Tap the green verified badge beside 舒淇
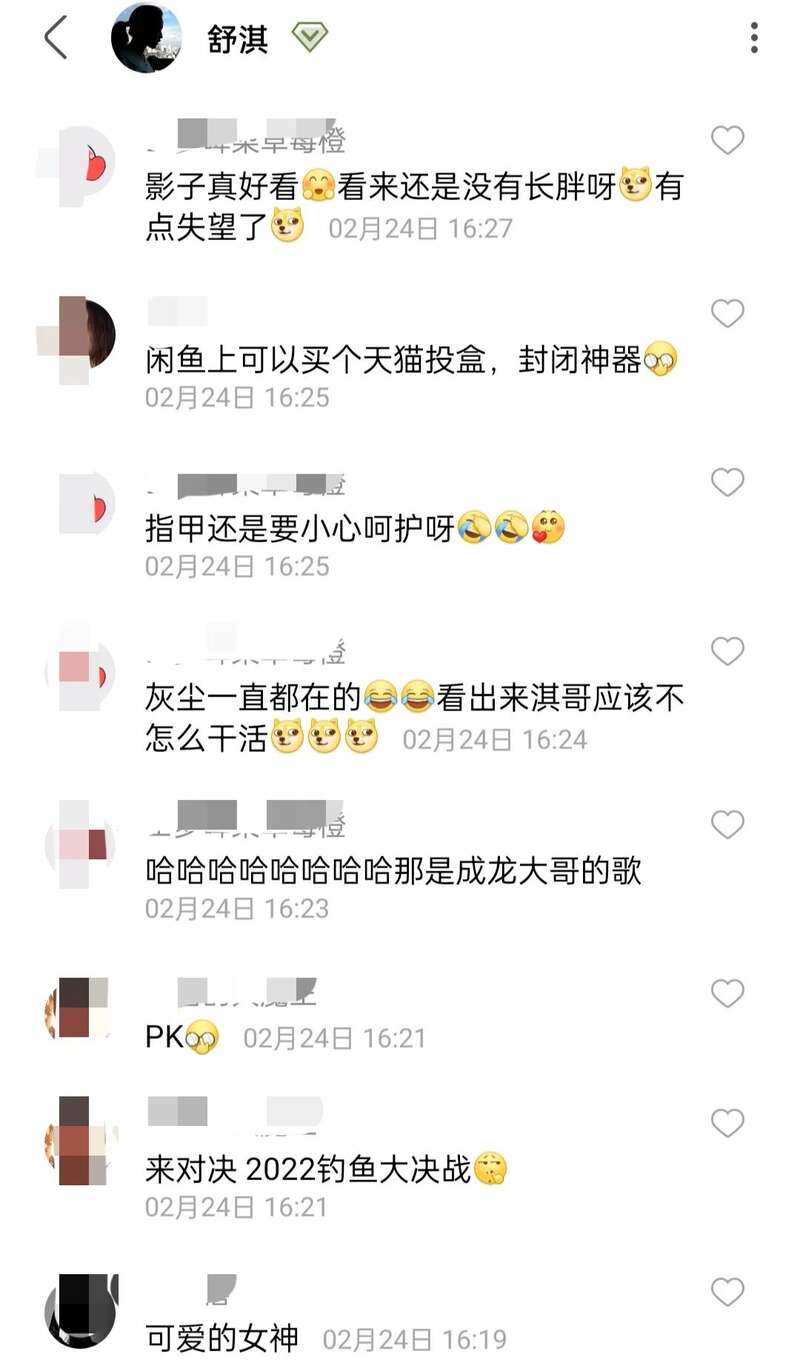 point(310,38)
